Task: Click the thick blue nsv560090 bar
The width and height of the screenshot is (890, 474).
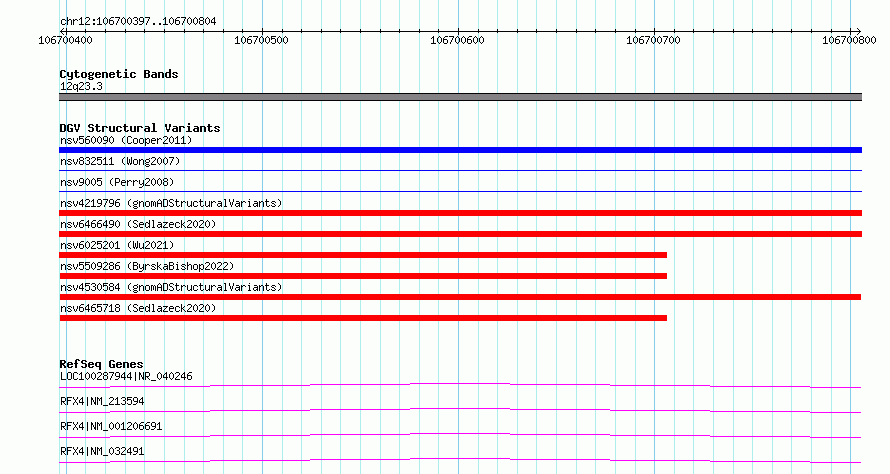Action: 460,150
